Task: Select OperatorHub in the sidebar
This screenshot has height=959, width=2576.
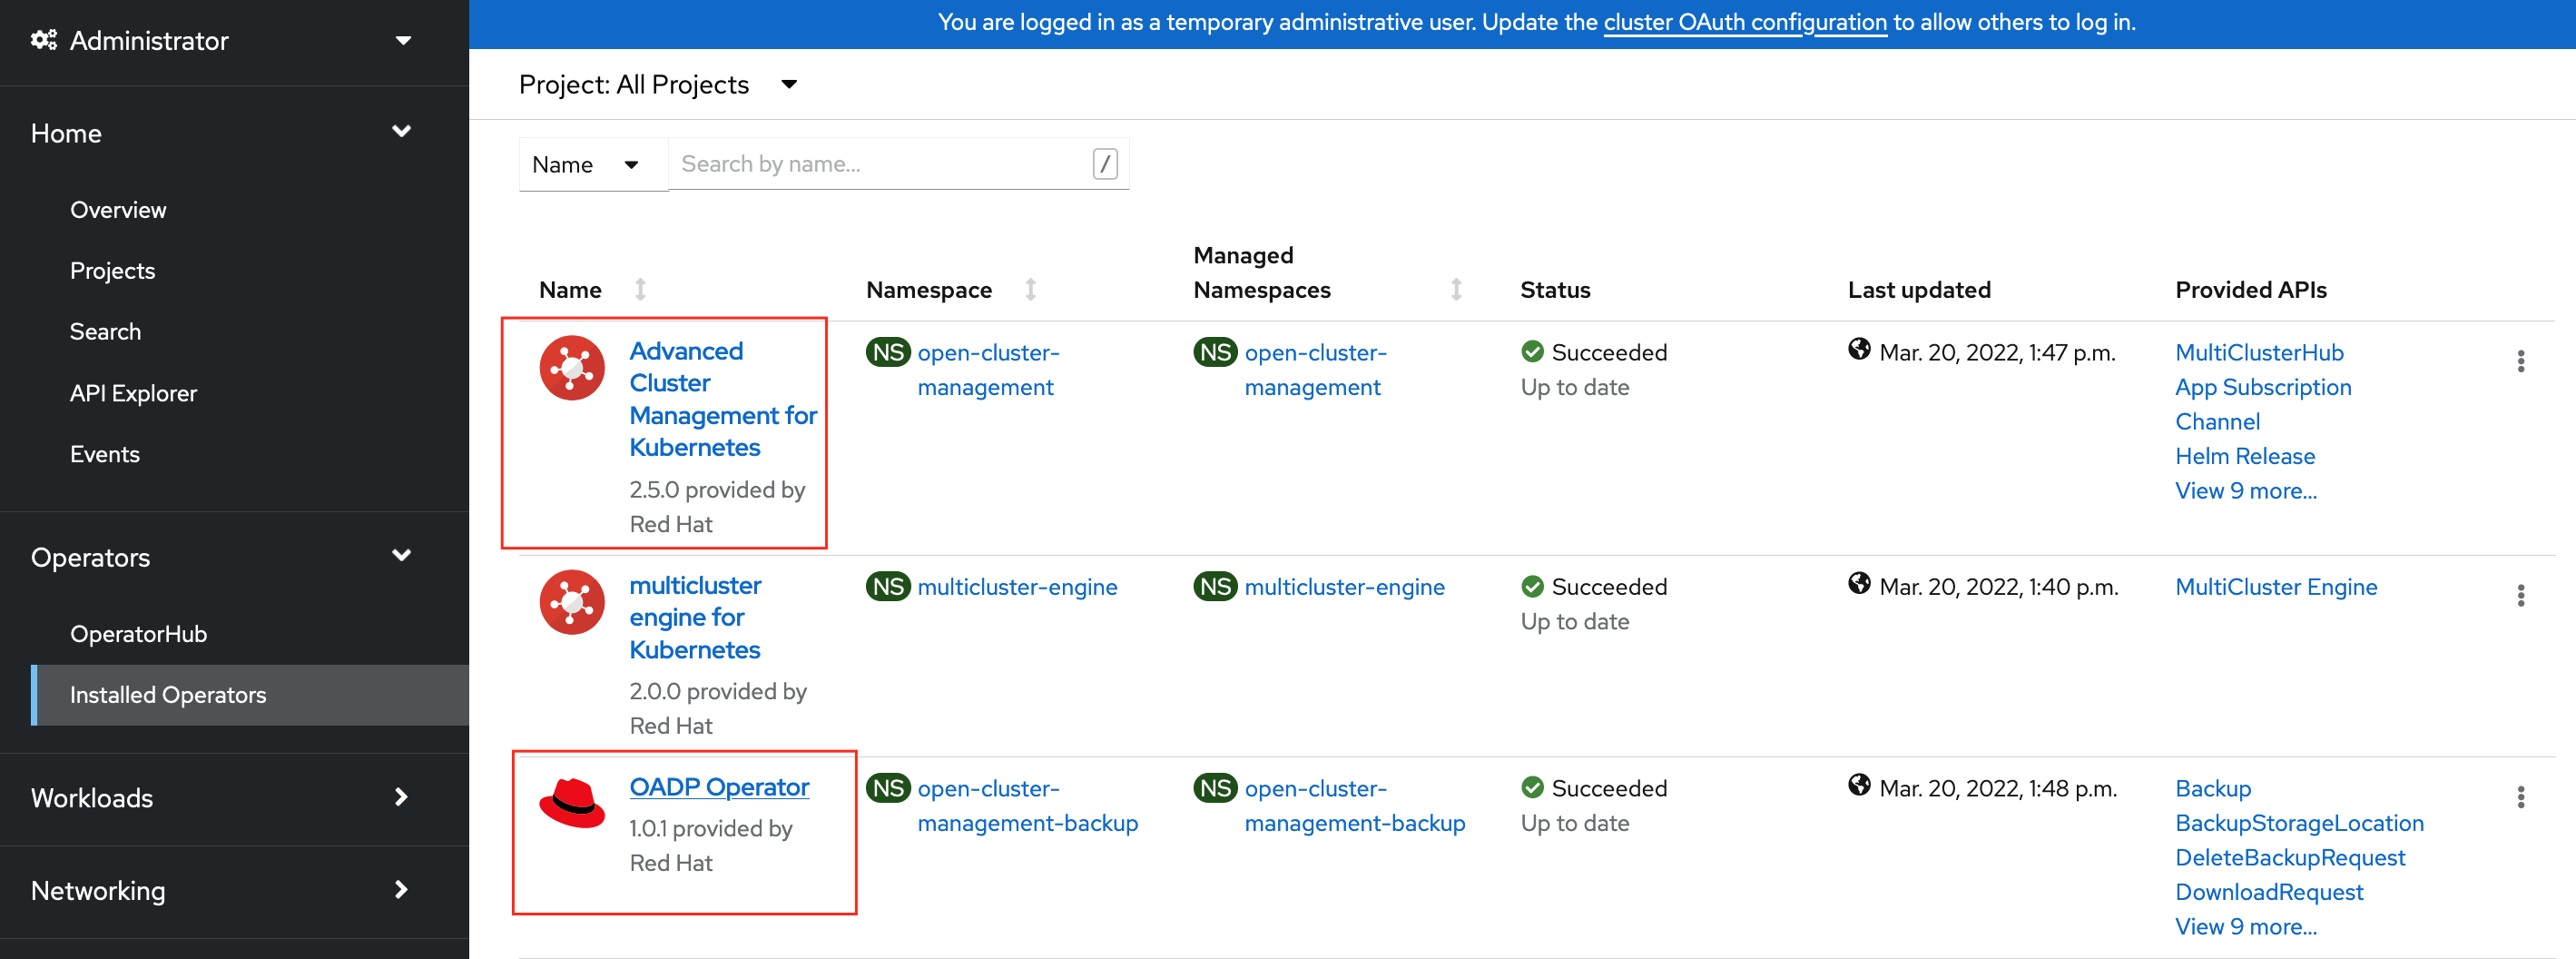Action: coord(139,633)
